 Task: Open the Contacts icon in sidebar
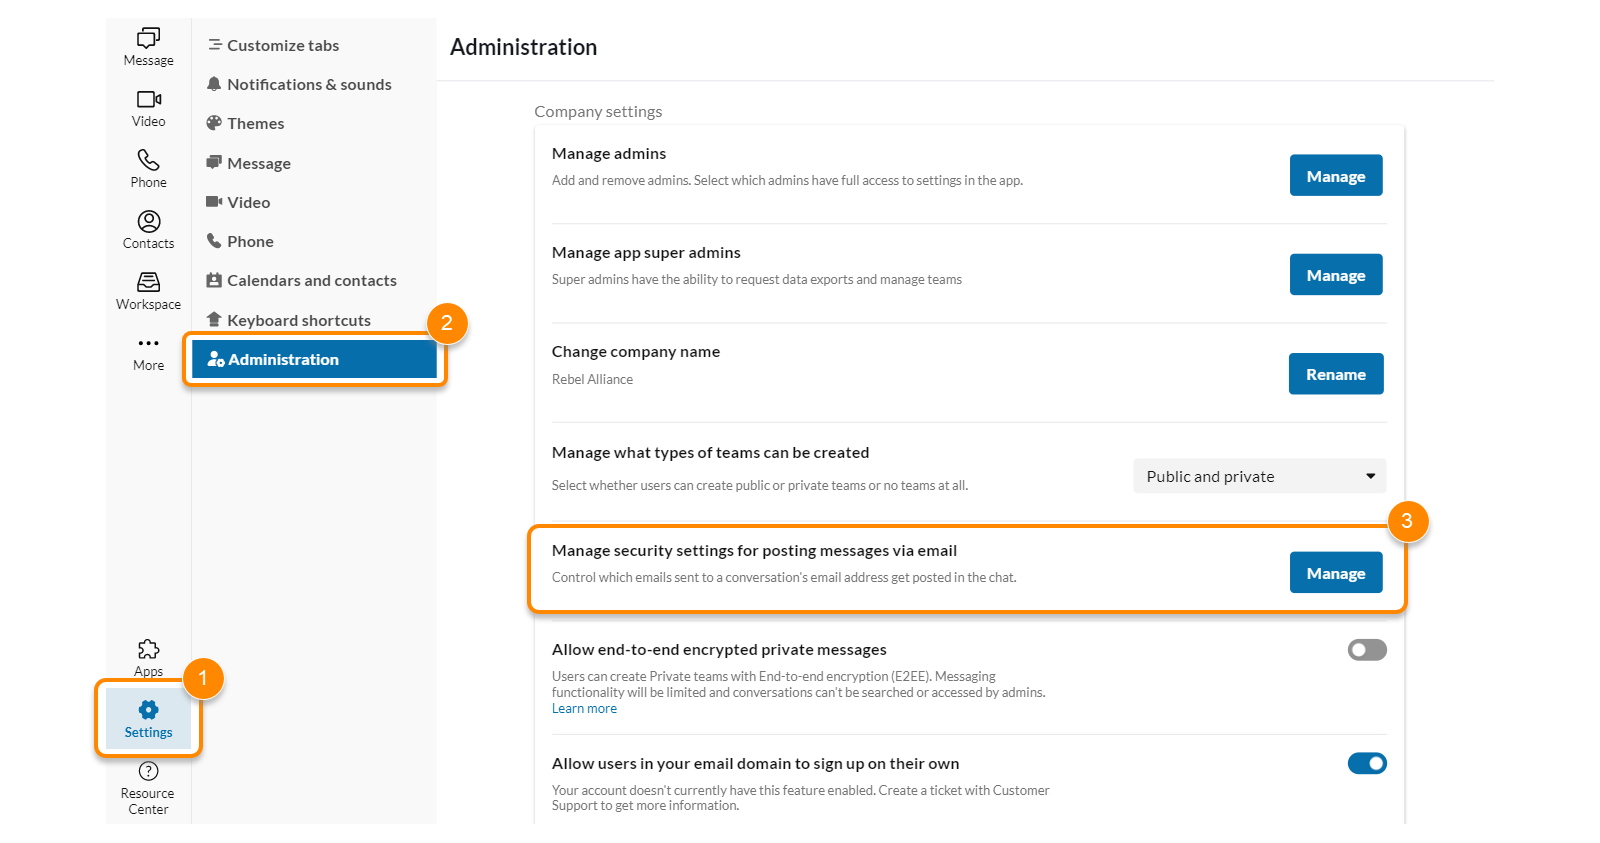[148, 221]
